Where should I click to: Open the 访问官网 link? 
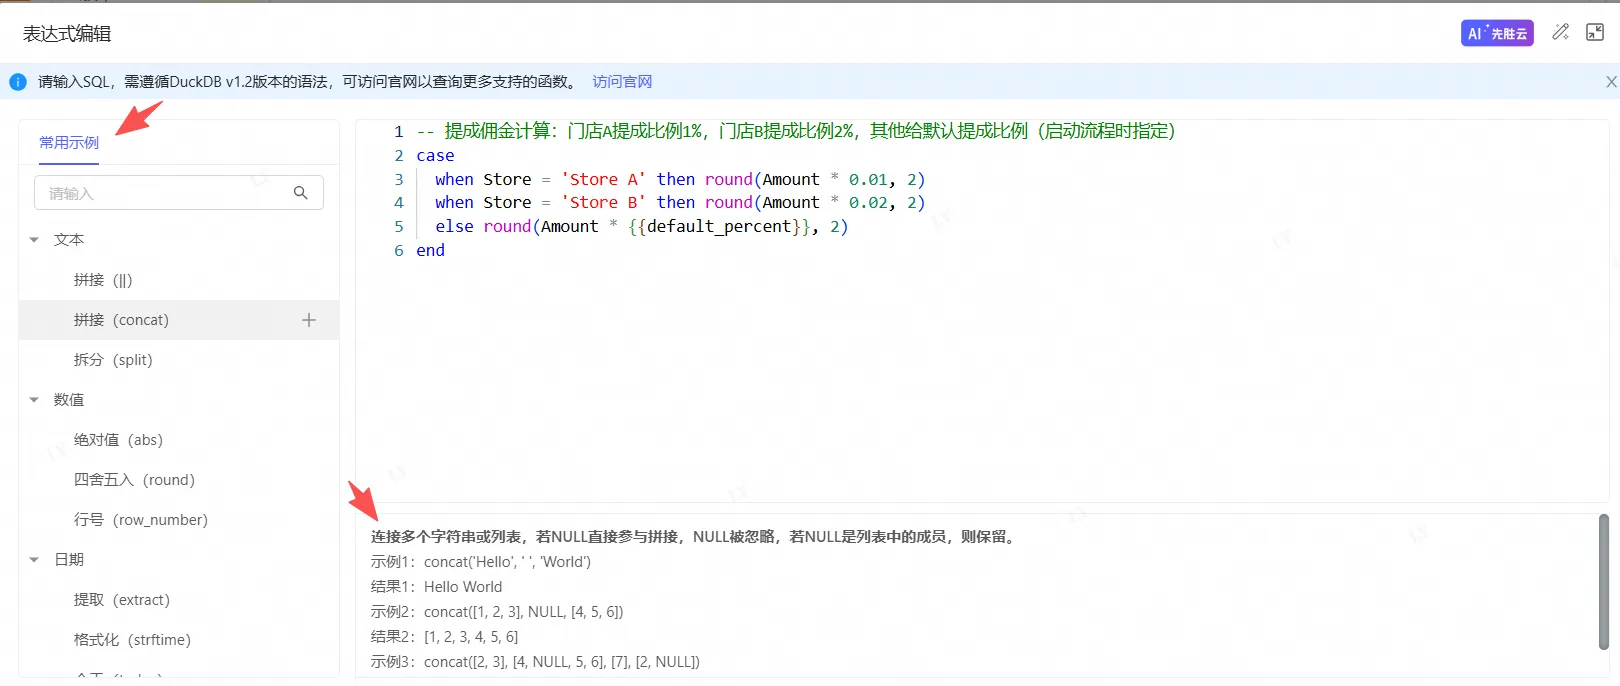[x=622, y=82]
